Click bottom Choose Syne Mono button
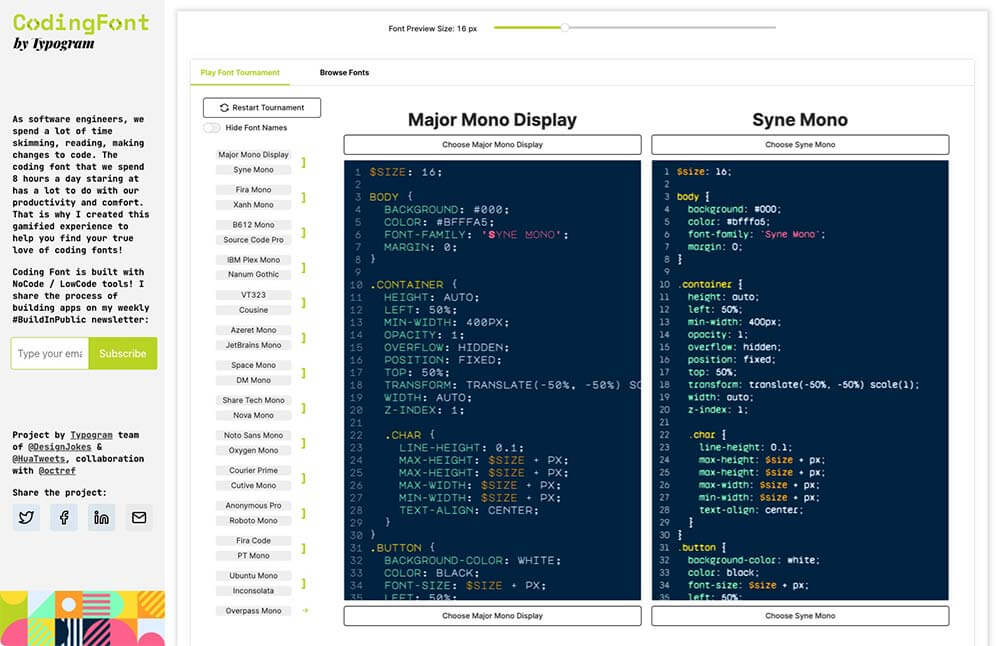The height and width of the screenshot is (646, 1000). pos(800,616)
